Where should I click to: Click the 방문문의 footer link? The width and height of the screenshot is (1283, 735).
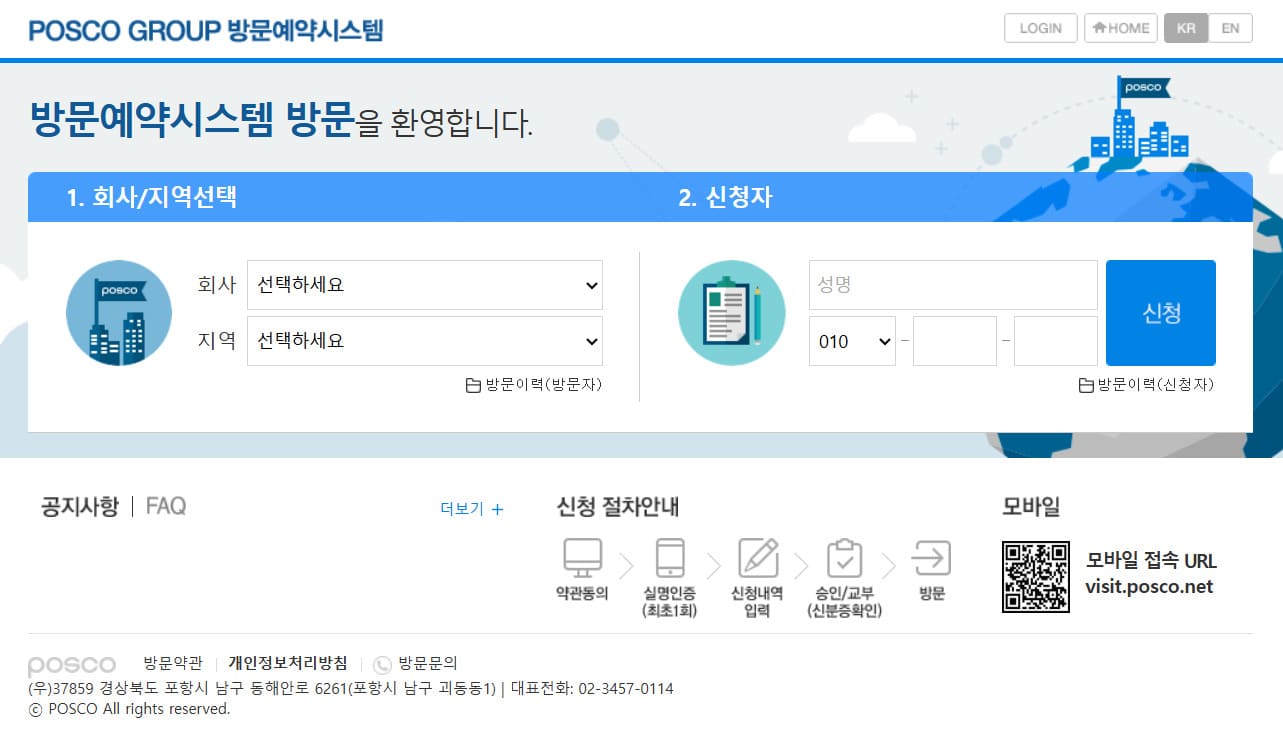tap(428, 663)
